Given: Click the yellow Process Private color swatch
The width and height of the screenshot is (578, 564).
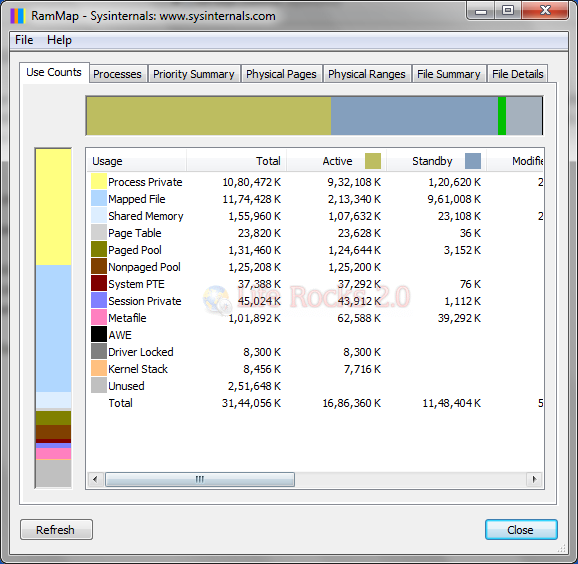Looking at the screenshot, I should (99, 182).
